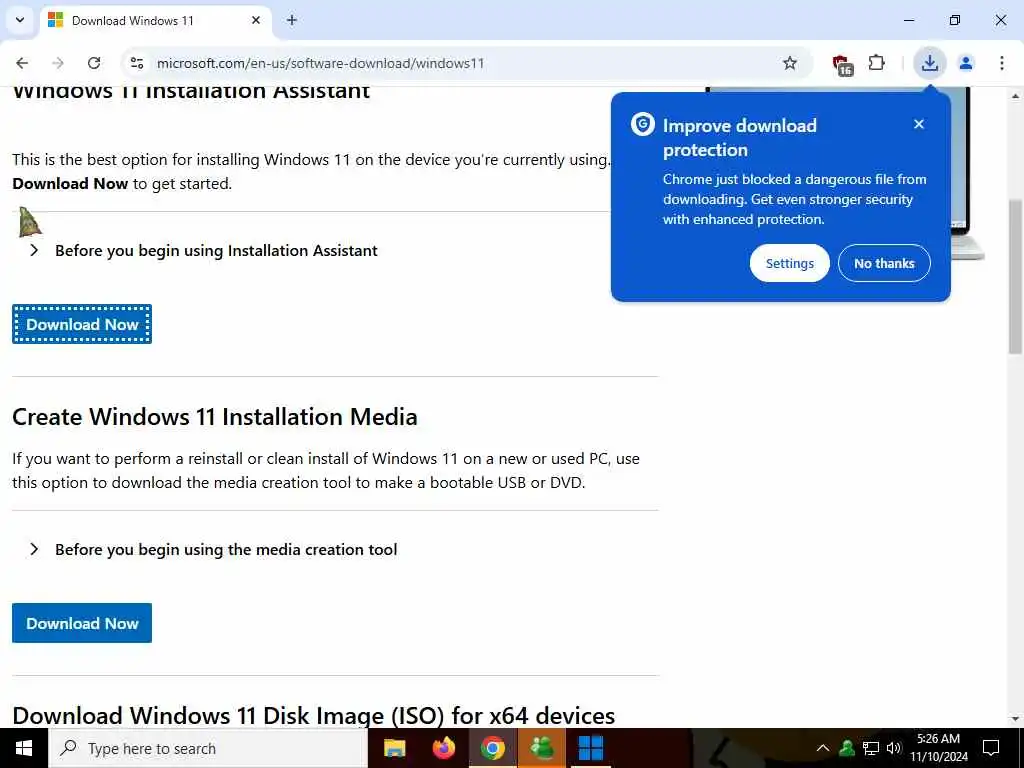Open the blue Windows 11 logo taskbar app

point(591,748)
